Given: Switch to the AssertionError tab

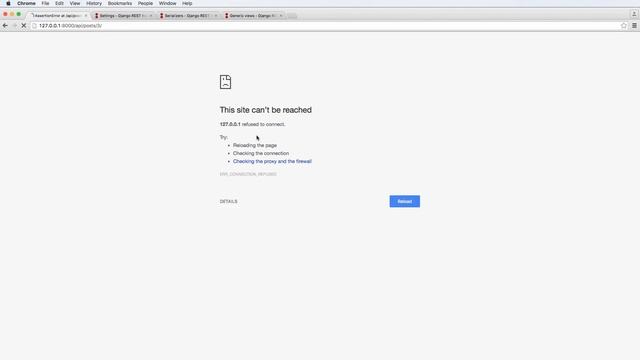Looking at the screenshot, I should [x=57, y=16].
